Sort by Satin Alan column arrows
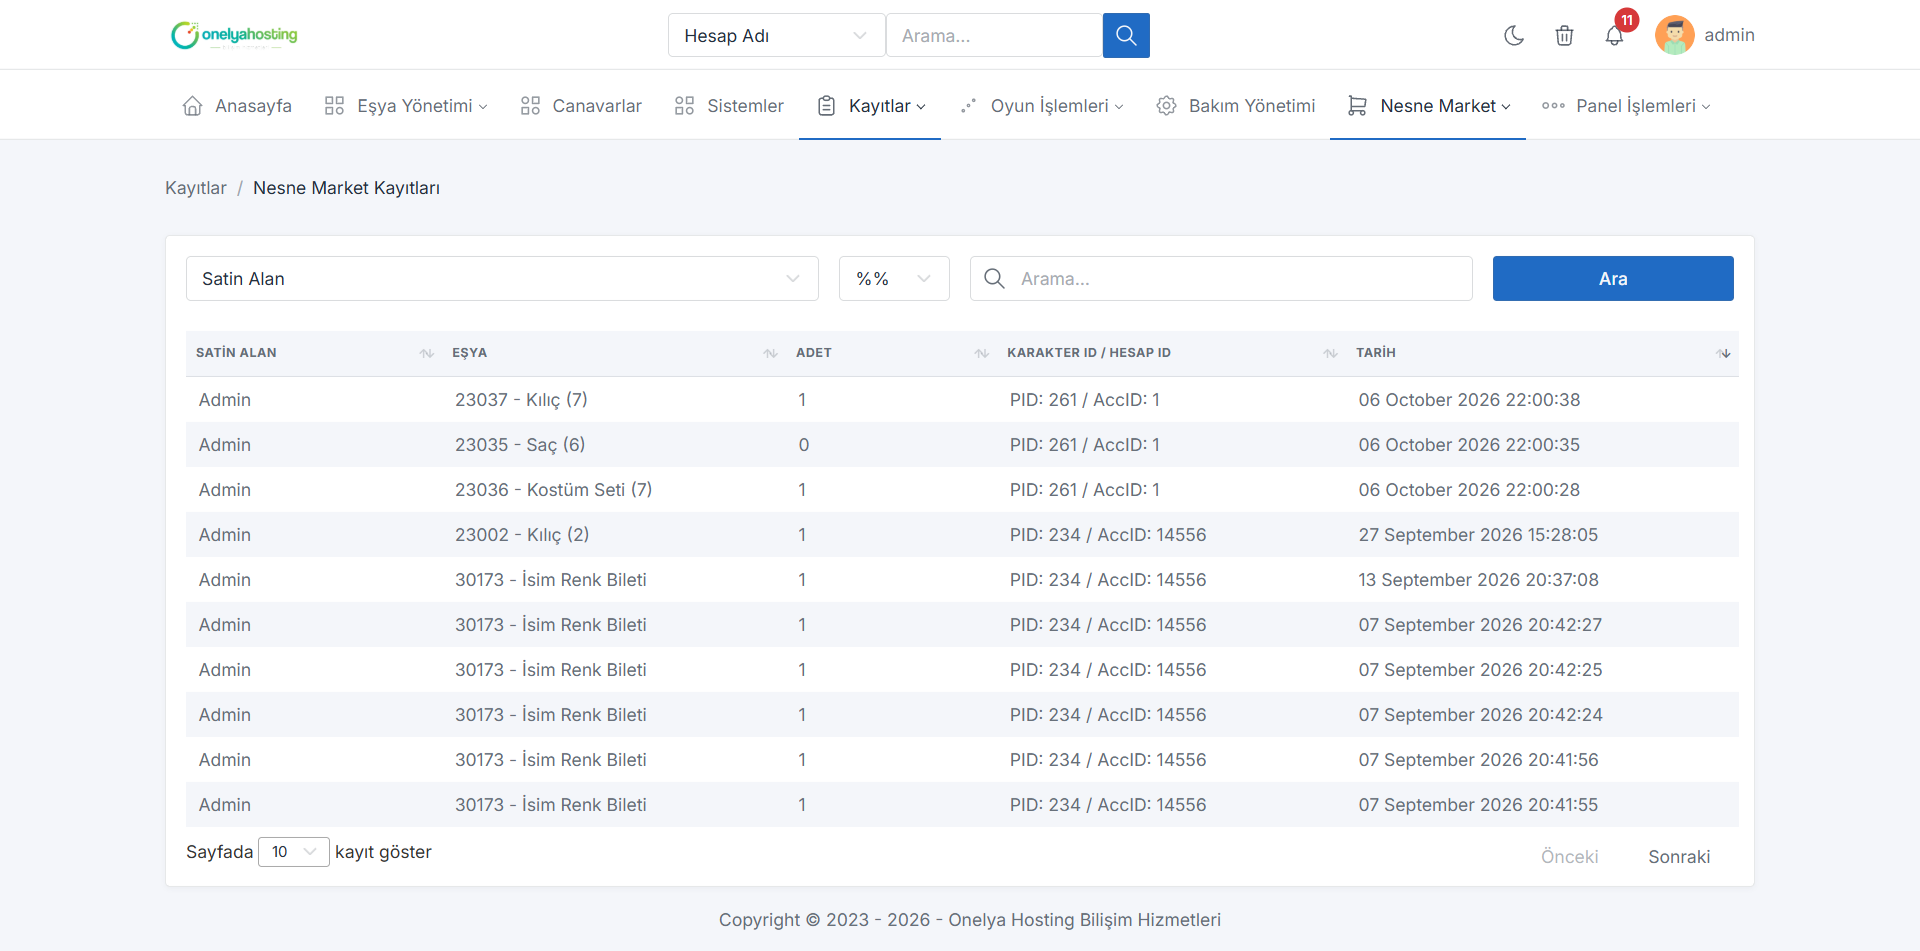This screenshot has height=951, width=1920. (427, 353)
